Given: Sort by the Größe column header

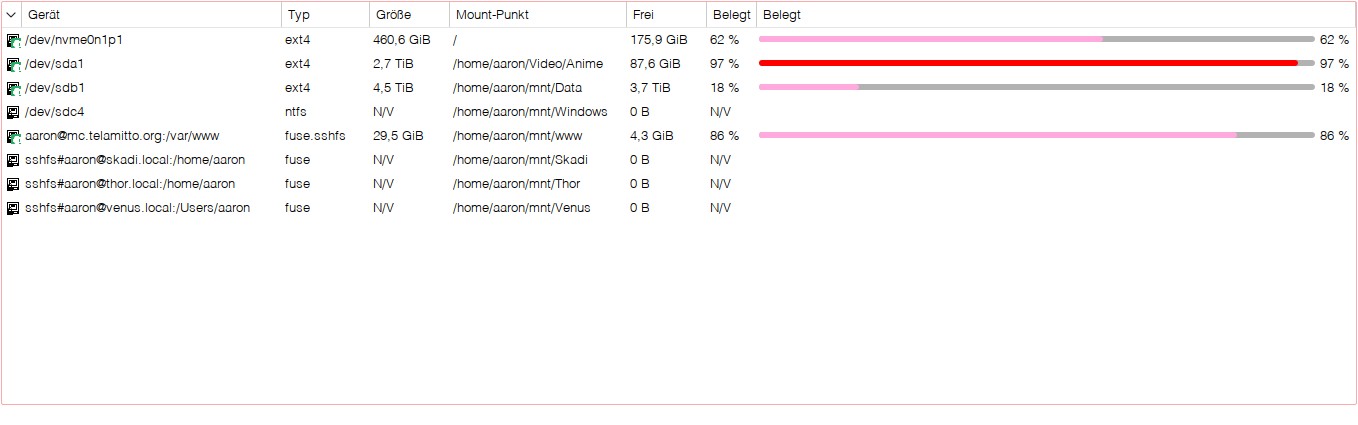Looking at the screenshot, I should [409, 15].
